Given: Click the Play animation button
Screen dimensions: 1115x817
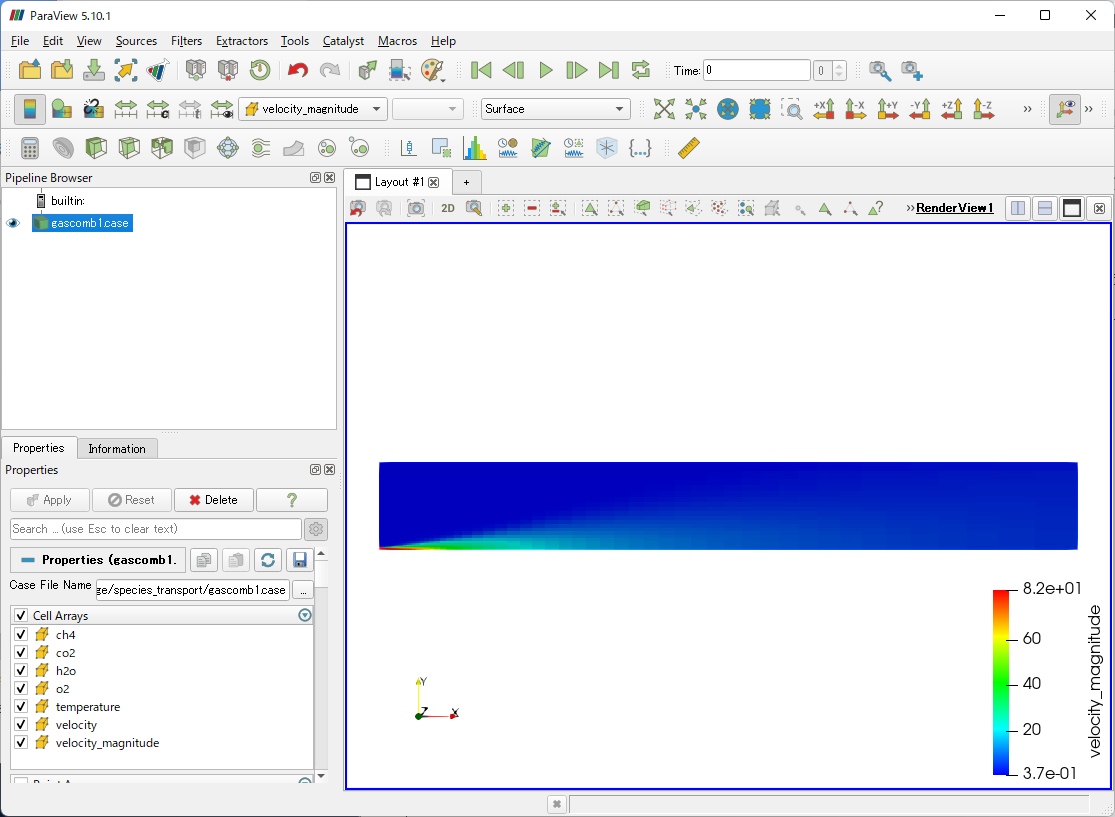Looking at the screenshot, I should (x=545, y=70).
